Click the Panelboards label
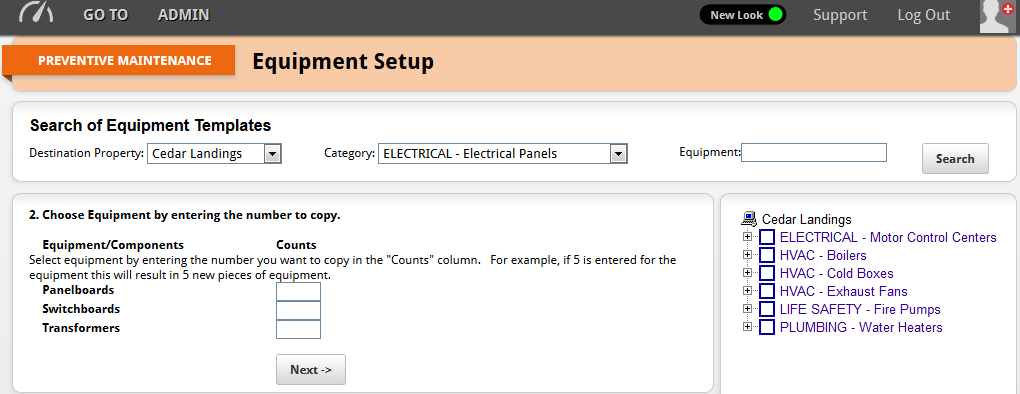Screen dimensions: 1020x394 [78, 290]
